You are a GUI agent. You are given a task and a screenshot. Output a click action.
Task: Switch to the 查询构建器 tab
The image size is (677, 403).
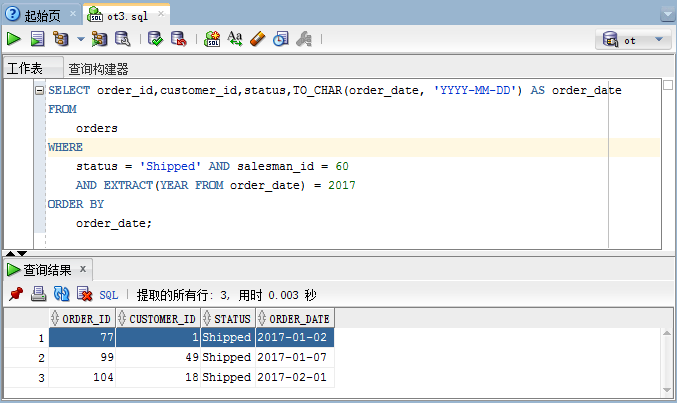click(98, 69)
